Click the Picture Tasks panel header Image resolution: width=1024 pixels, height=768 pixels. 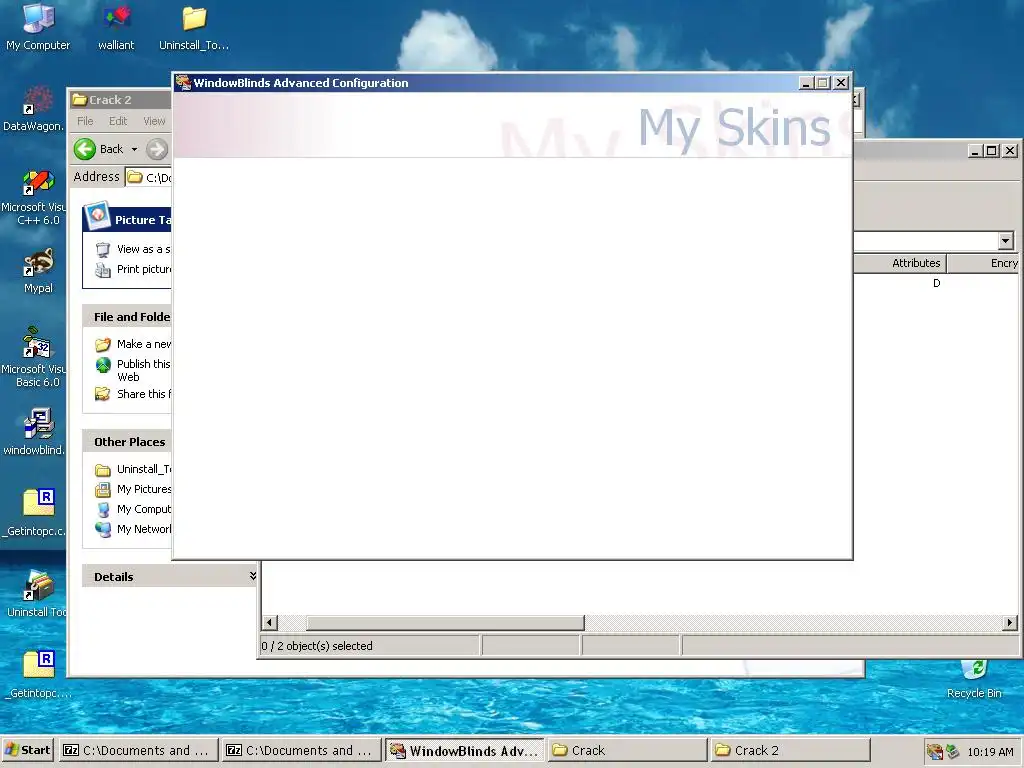128,219
